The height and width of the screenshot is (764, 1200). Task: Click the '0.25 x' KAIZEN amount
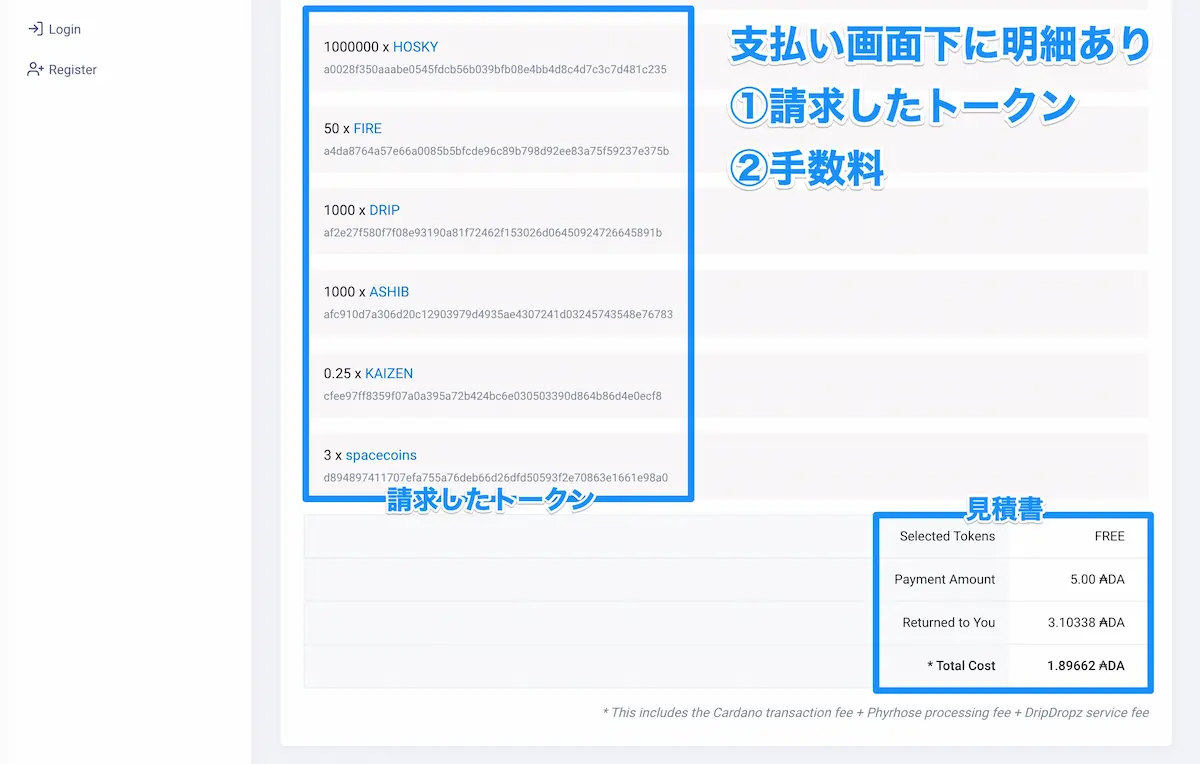343,374
